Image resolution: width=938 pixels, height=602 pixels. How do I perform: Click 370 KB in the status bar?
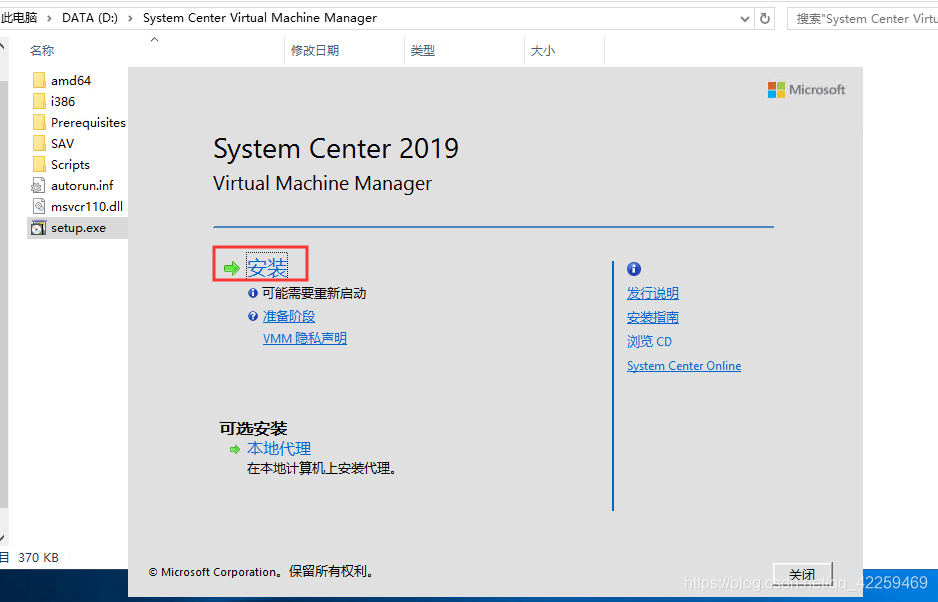(x=38, y=558)
